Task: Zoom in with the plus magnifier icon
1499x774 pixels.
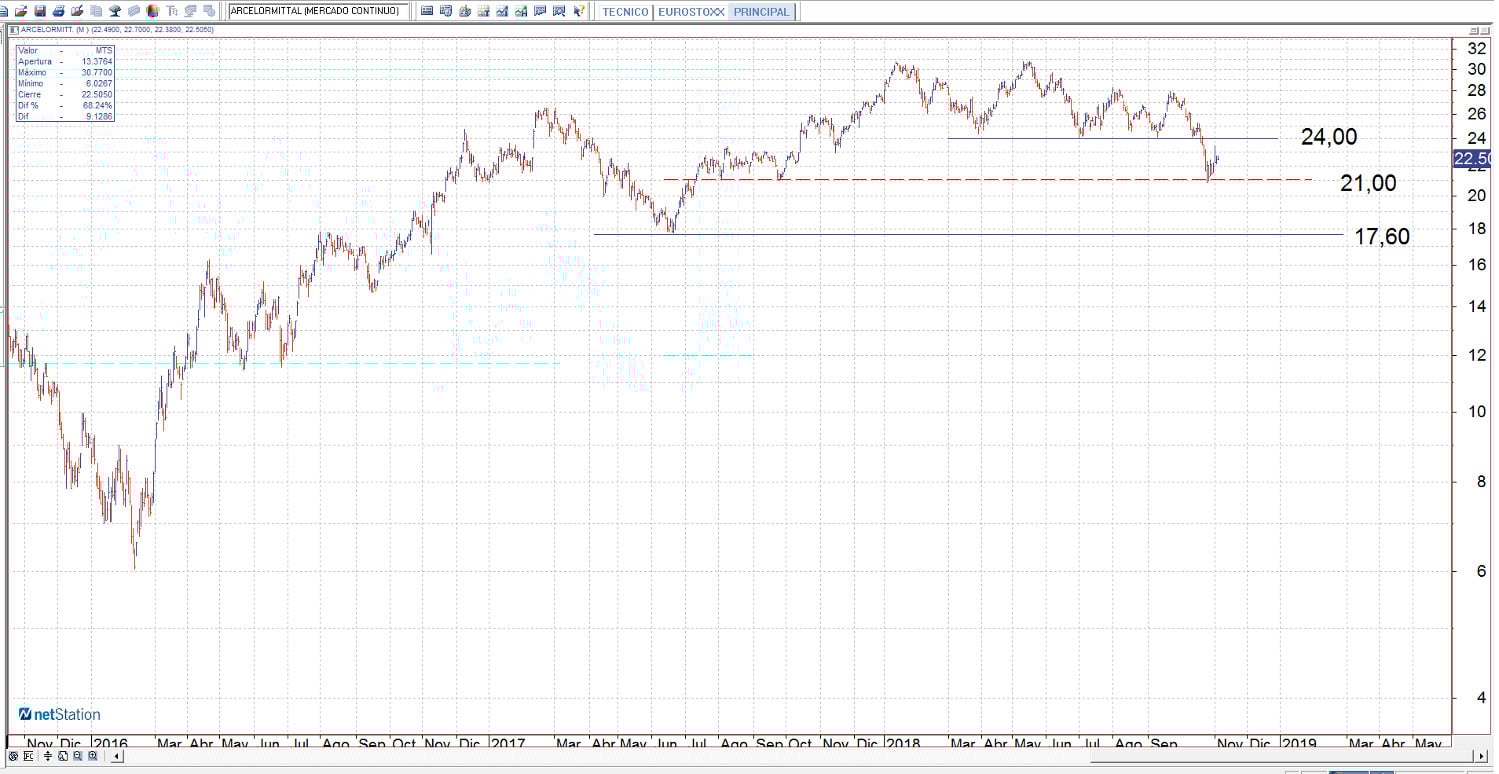Action: point(91,756)
